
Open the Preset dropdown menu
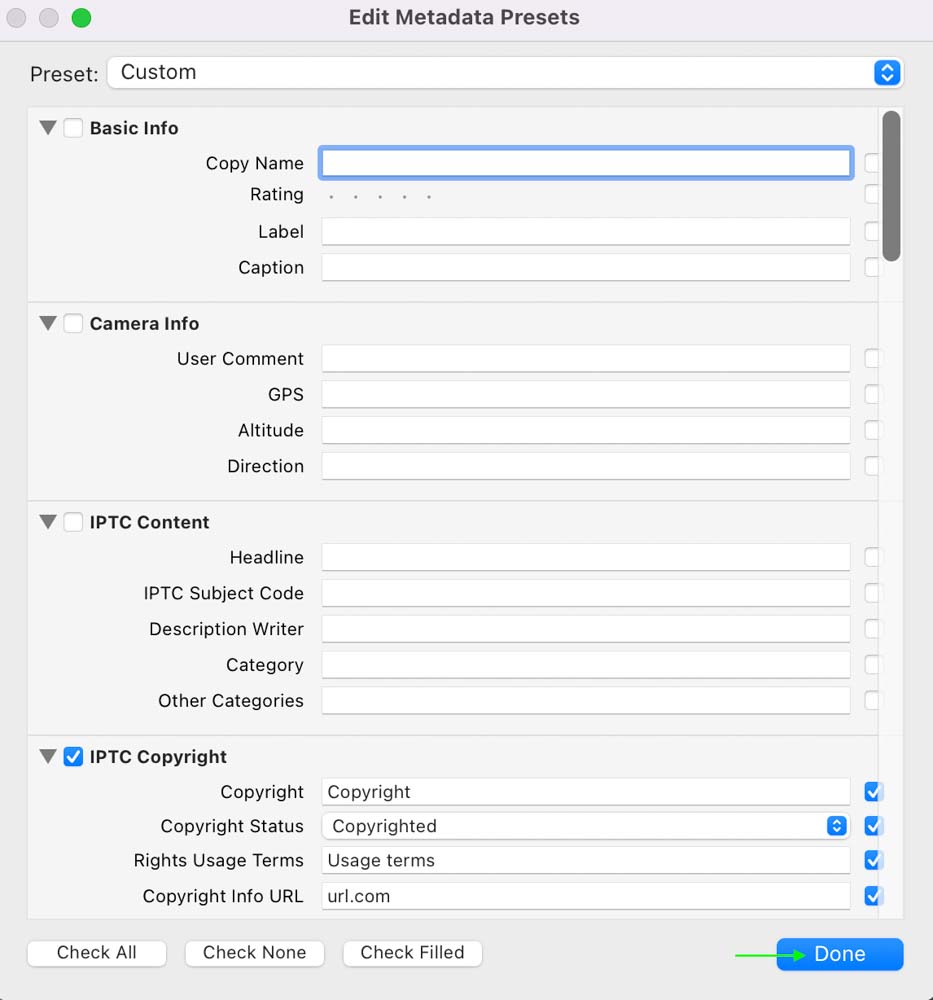click(x=505, y=73)
